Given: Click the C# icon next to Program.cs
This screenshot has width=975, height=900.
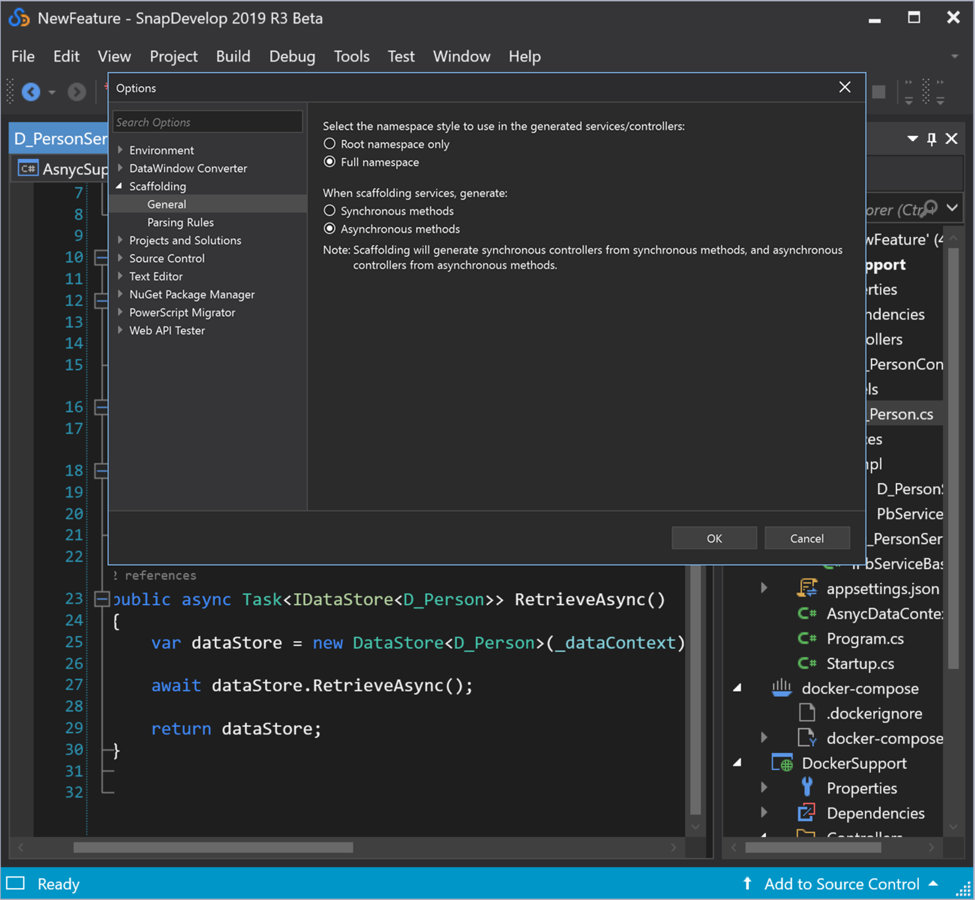Looking at the screenshot, I should (807, 638).
